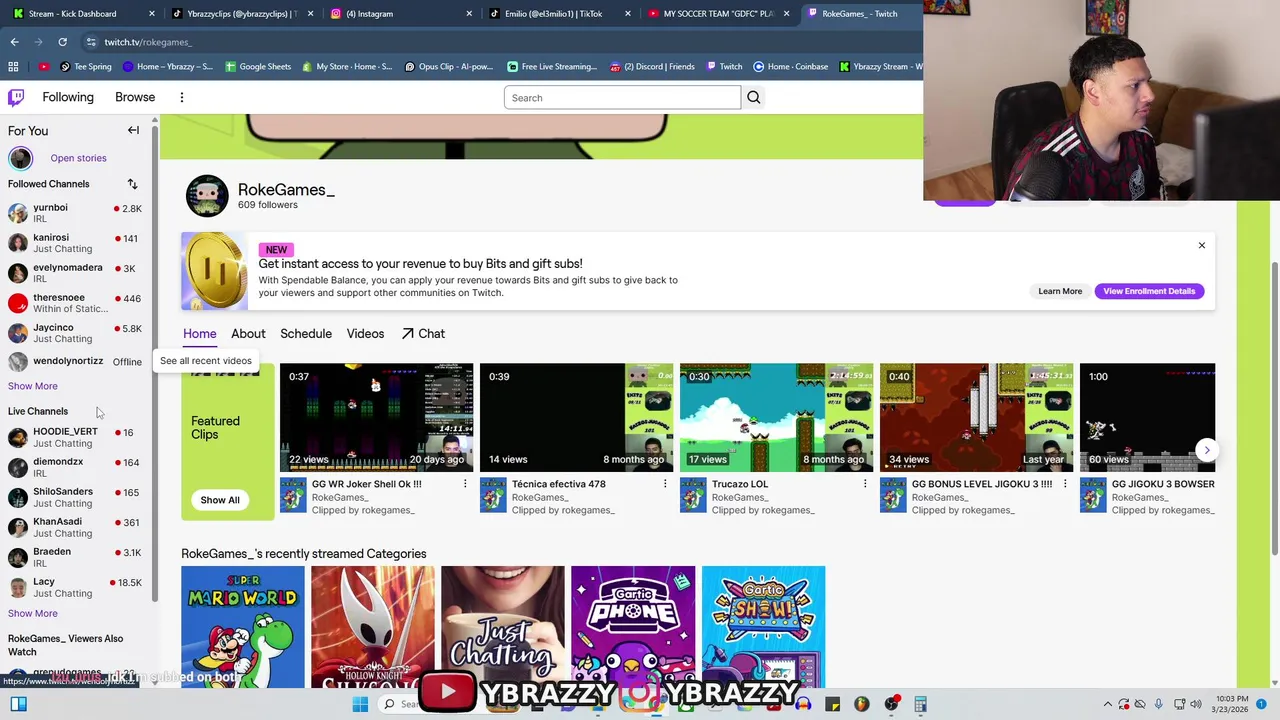Viewport: 1280px width, 720px height.
Task: Click the magnifier search button
Action: click(x=754, y=97)
